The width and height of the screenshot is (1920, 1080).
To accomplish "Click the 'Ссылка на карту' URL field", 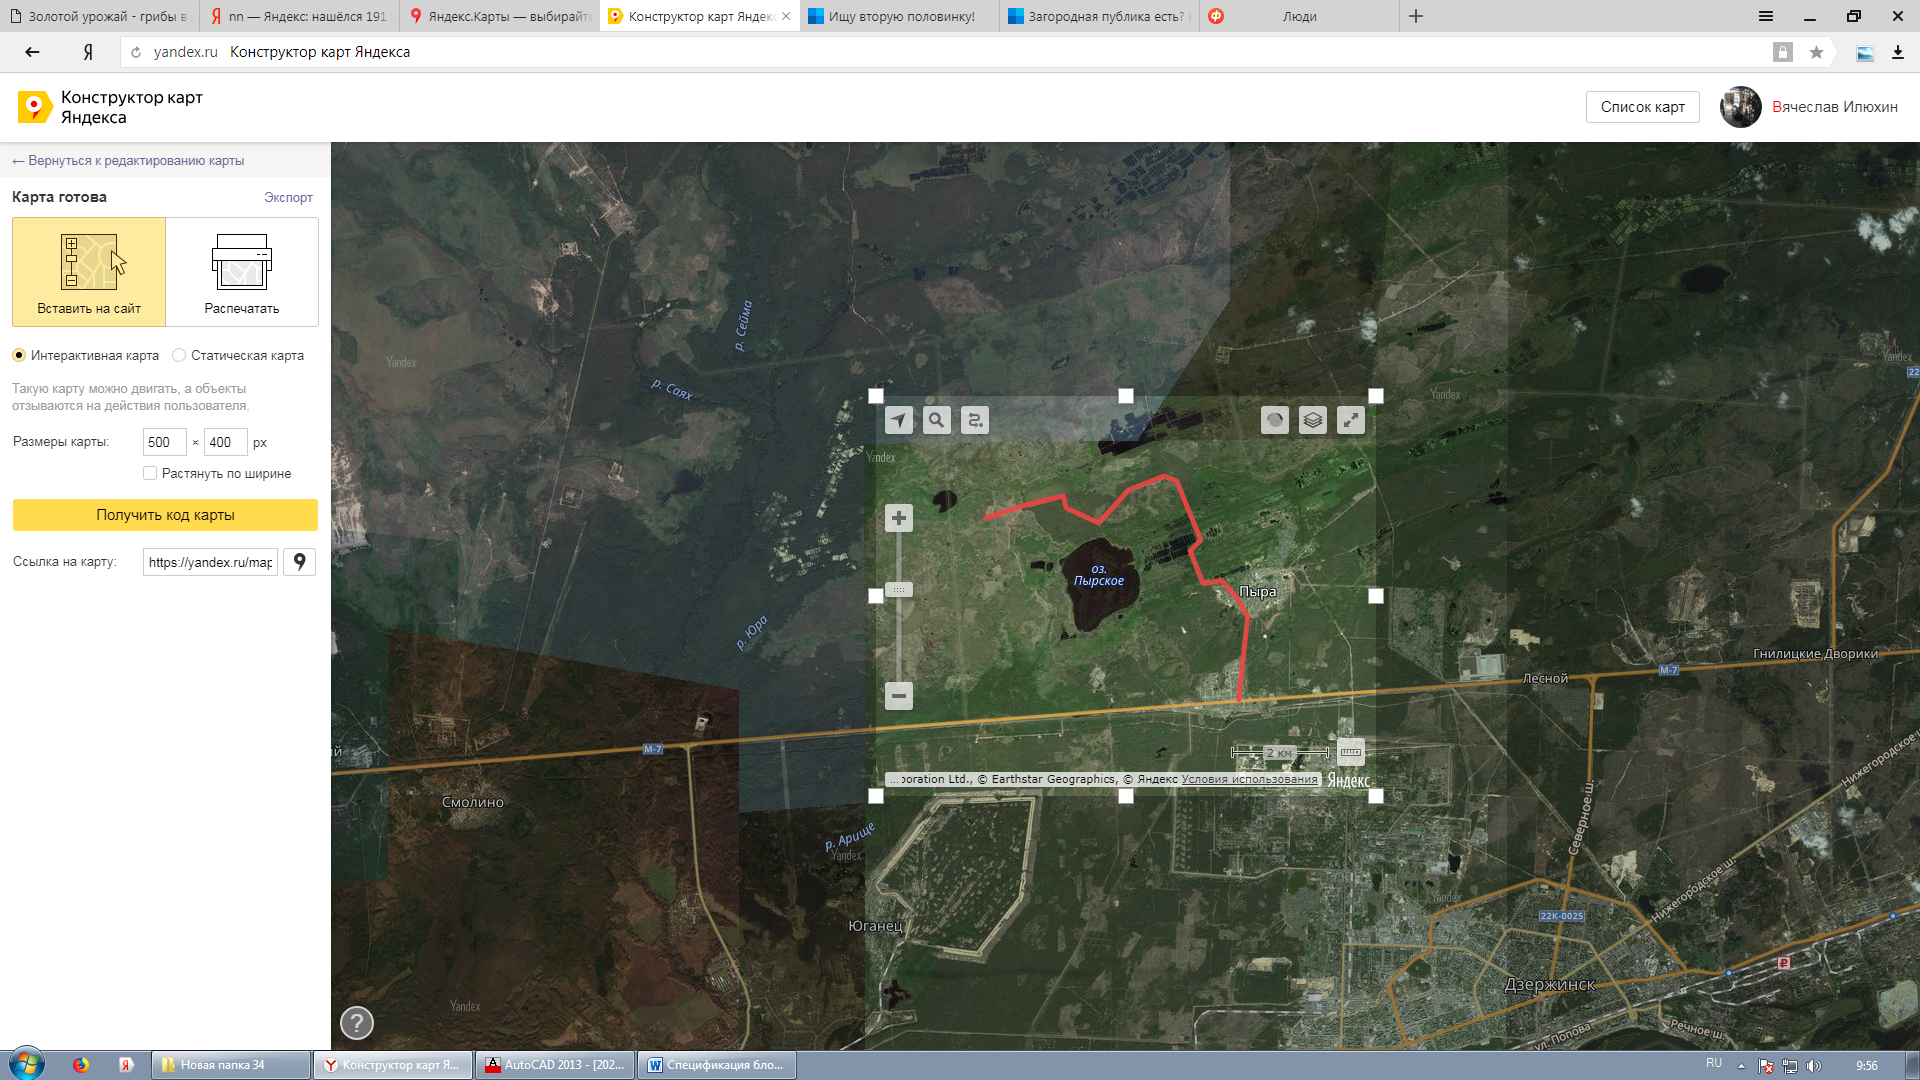I will (x=210, y=562).
